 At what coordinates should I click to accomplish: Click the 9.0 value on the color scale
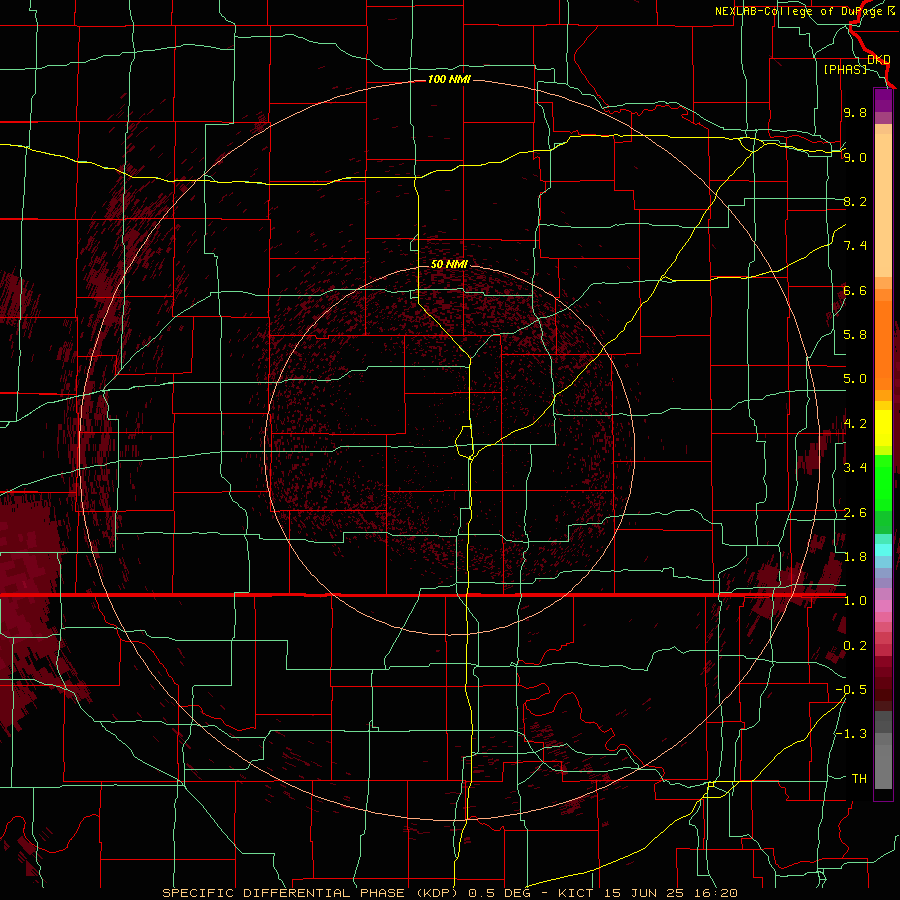(855, 157)
